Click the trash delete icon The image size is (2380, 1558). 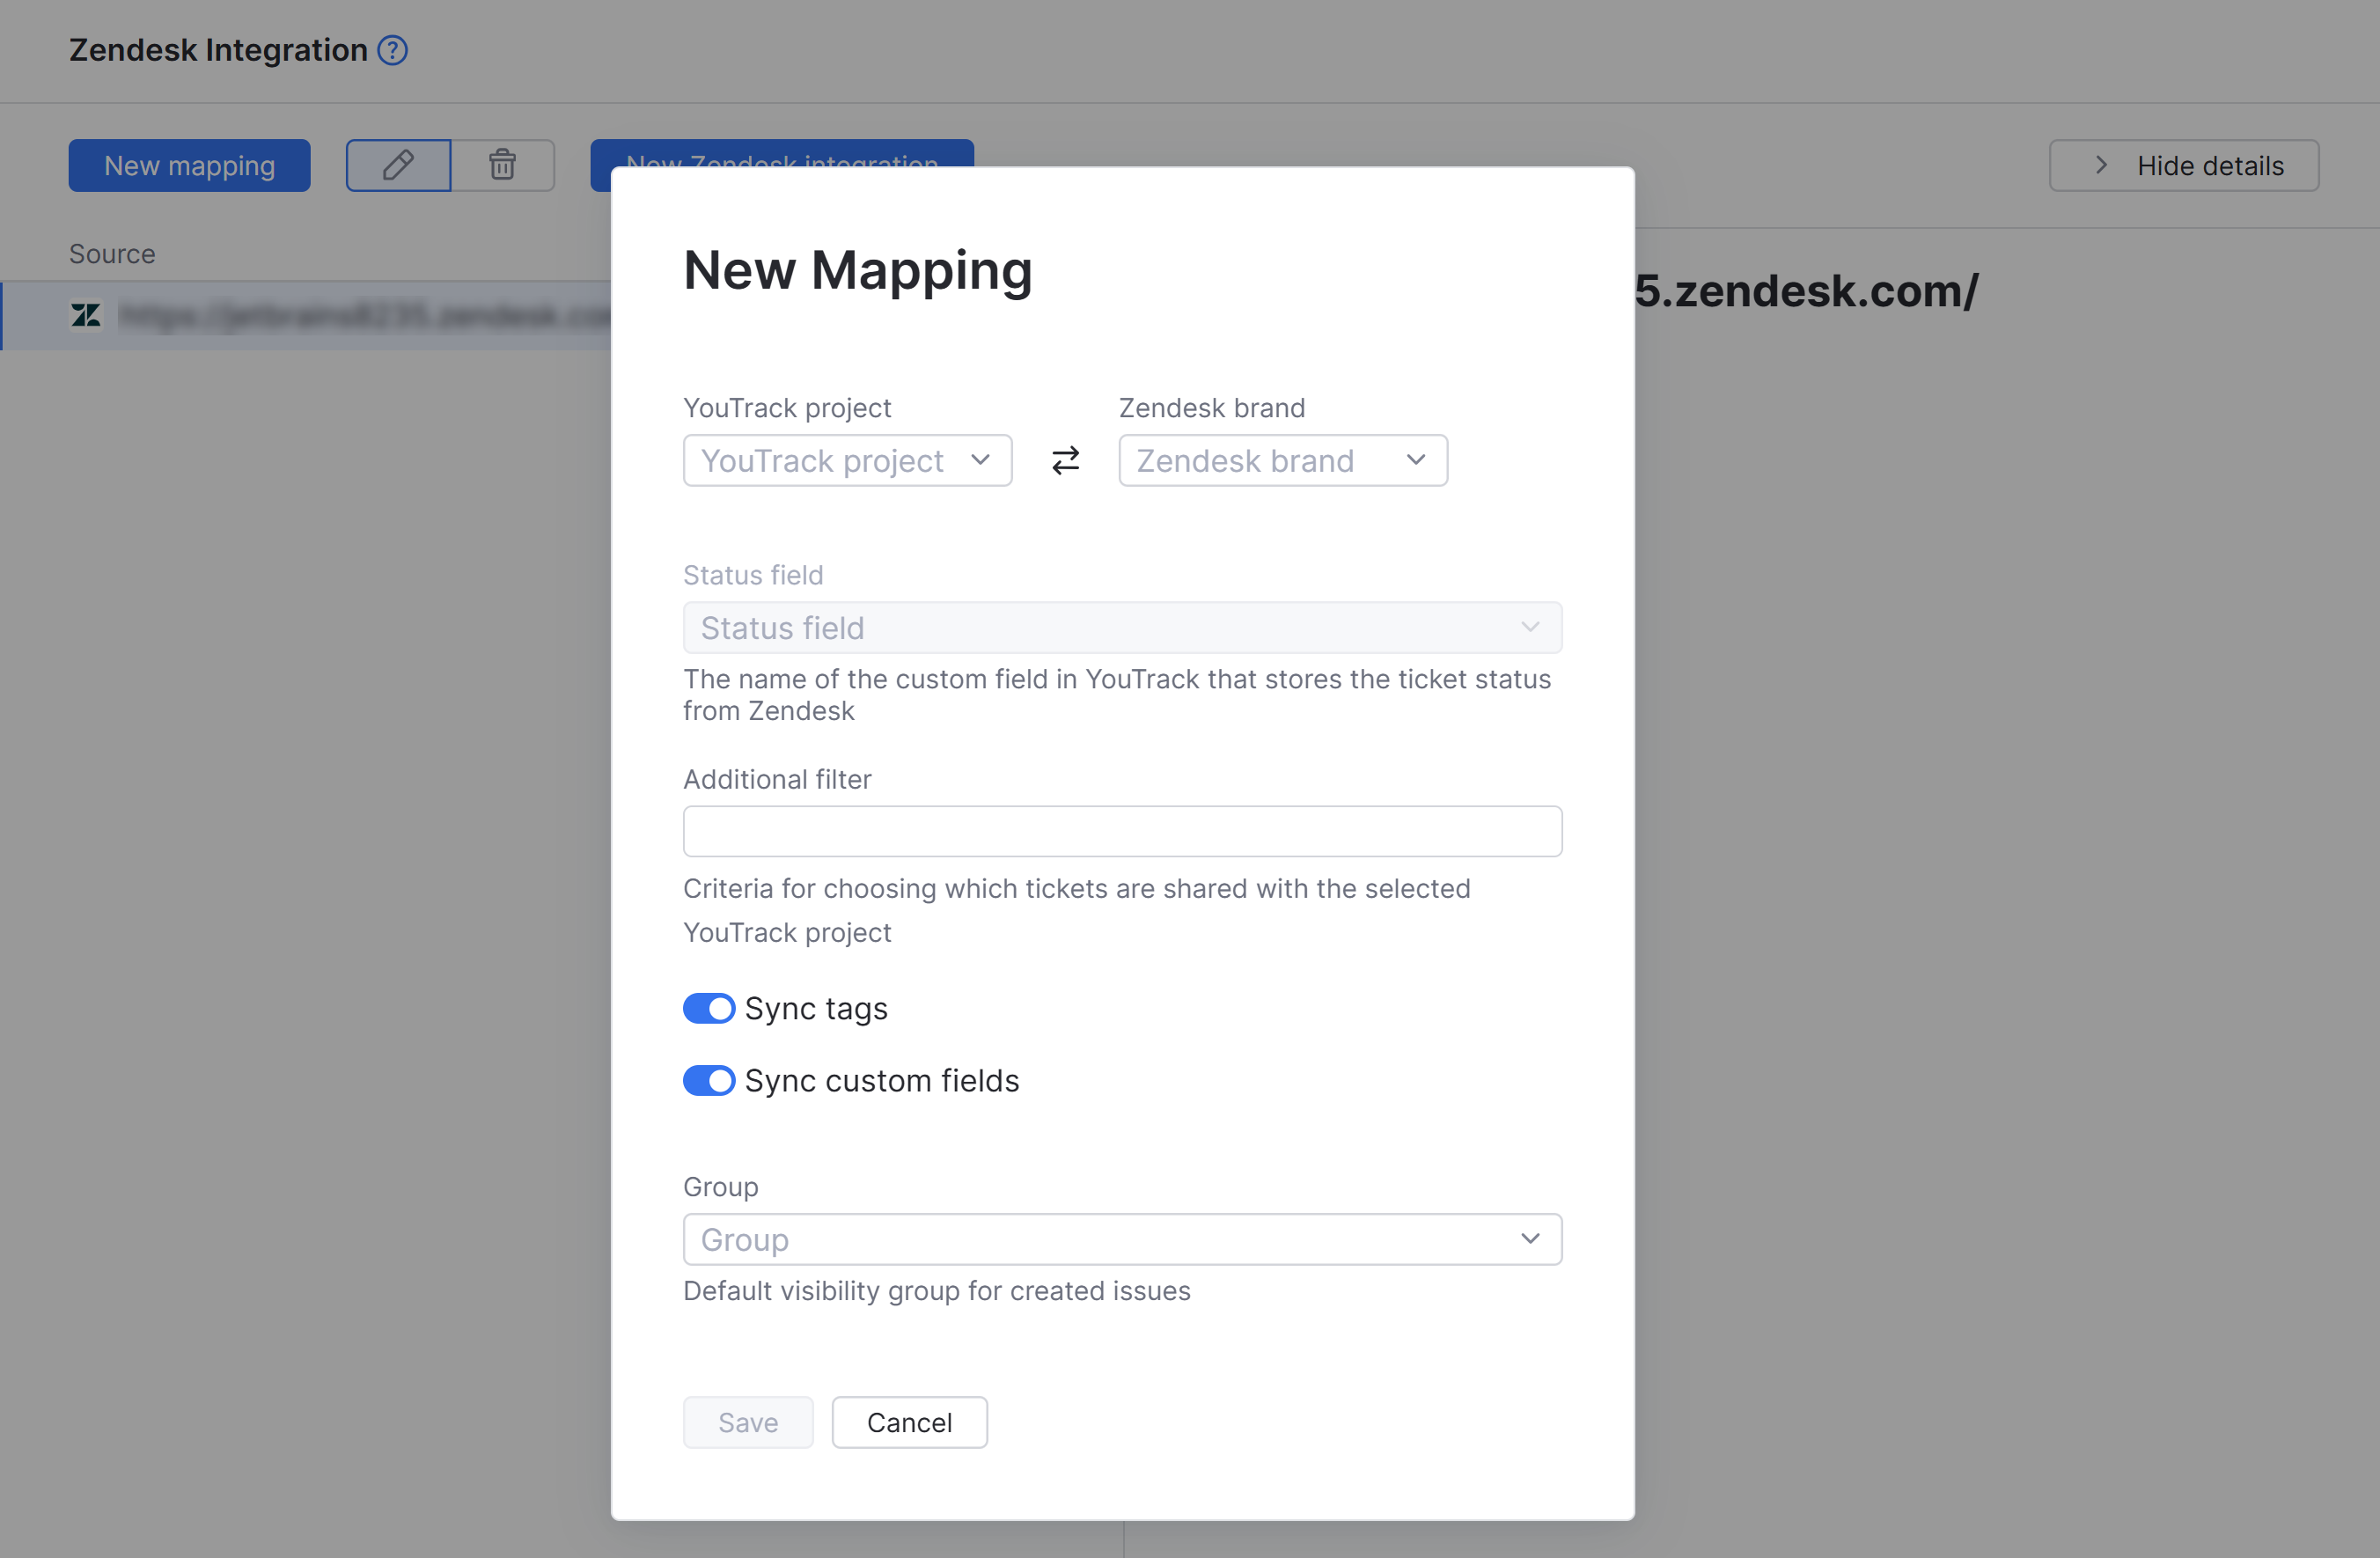[x=502, y=165]
